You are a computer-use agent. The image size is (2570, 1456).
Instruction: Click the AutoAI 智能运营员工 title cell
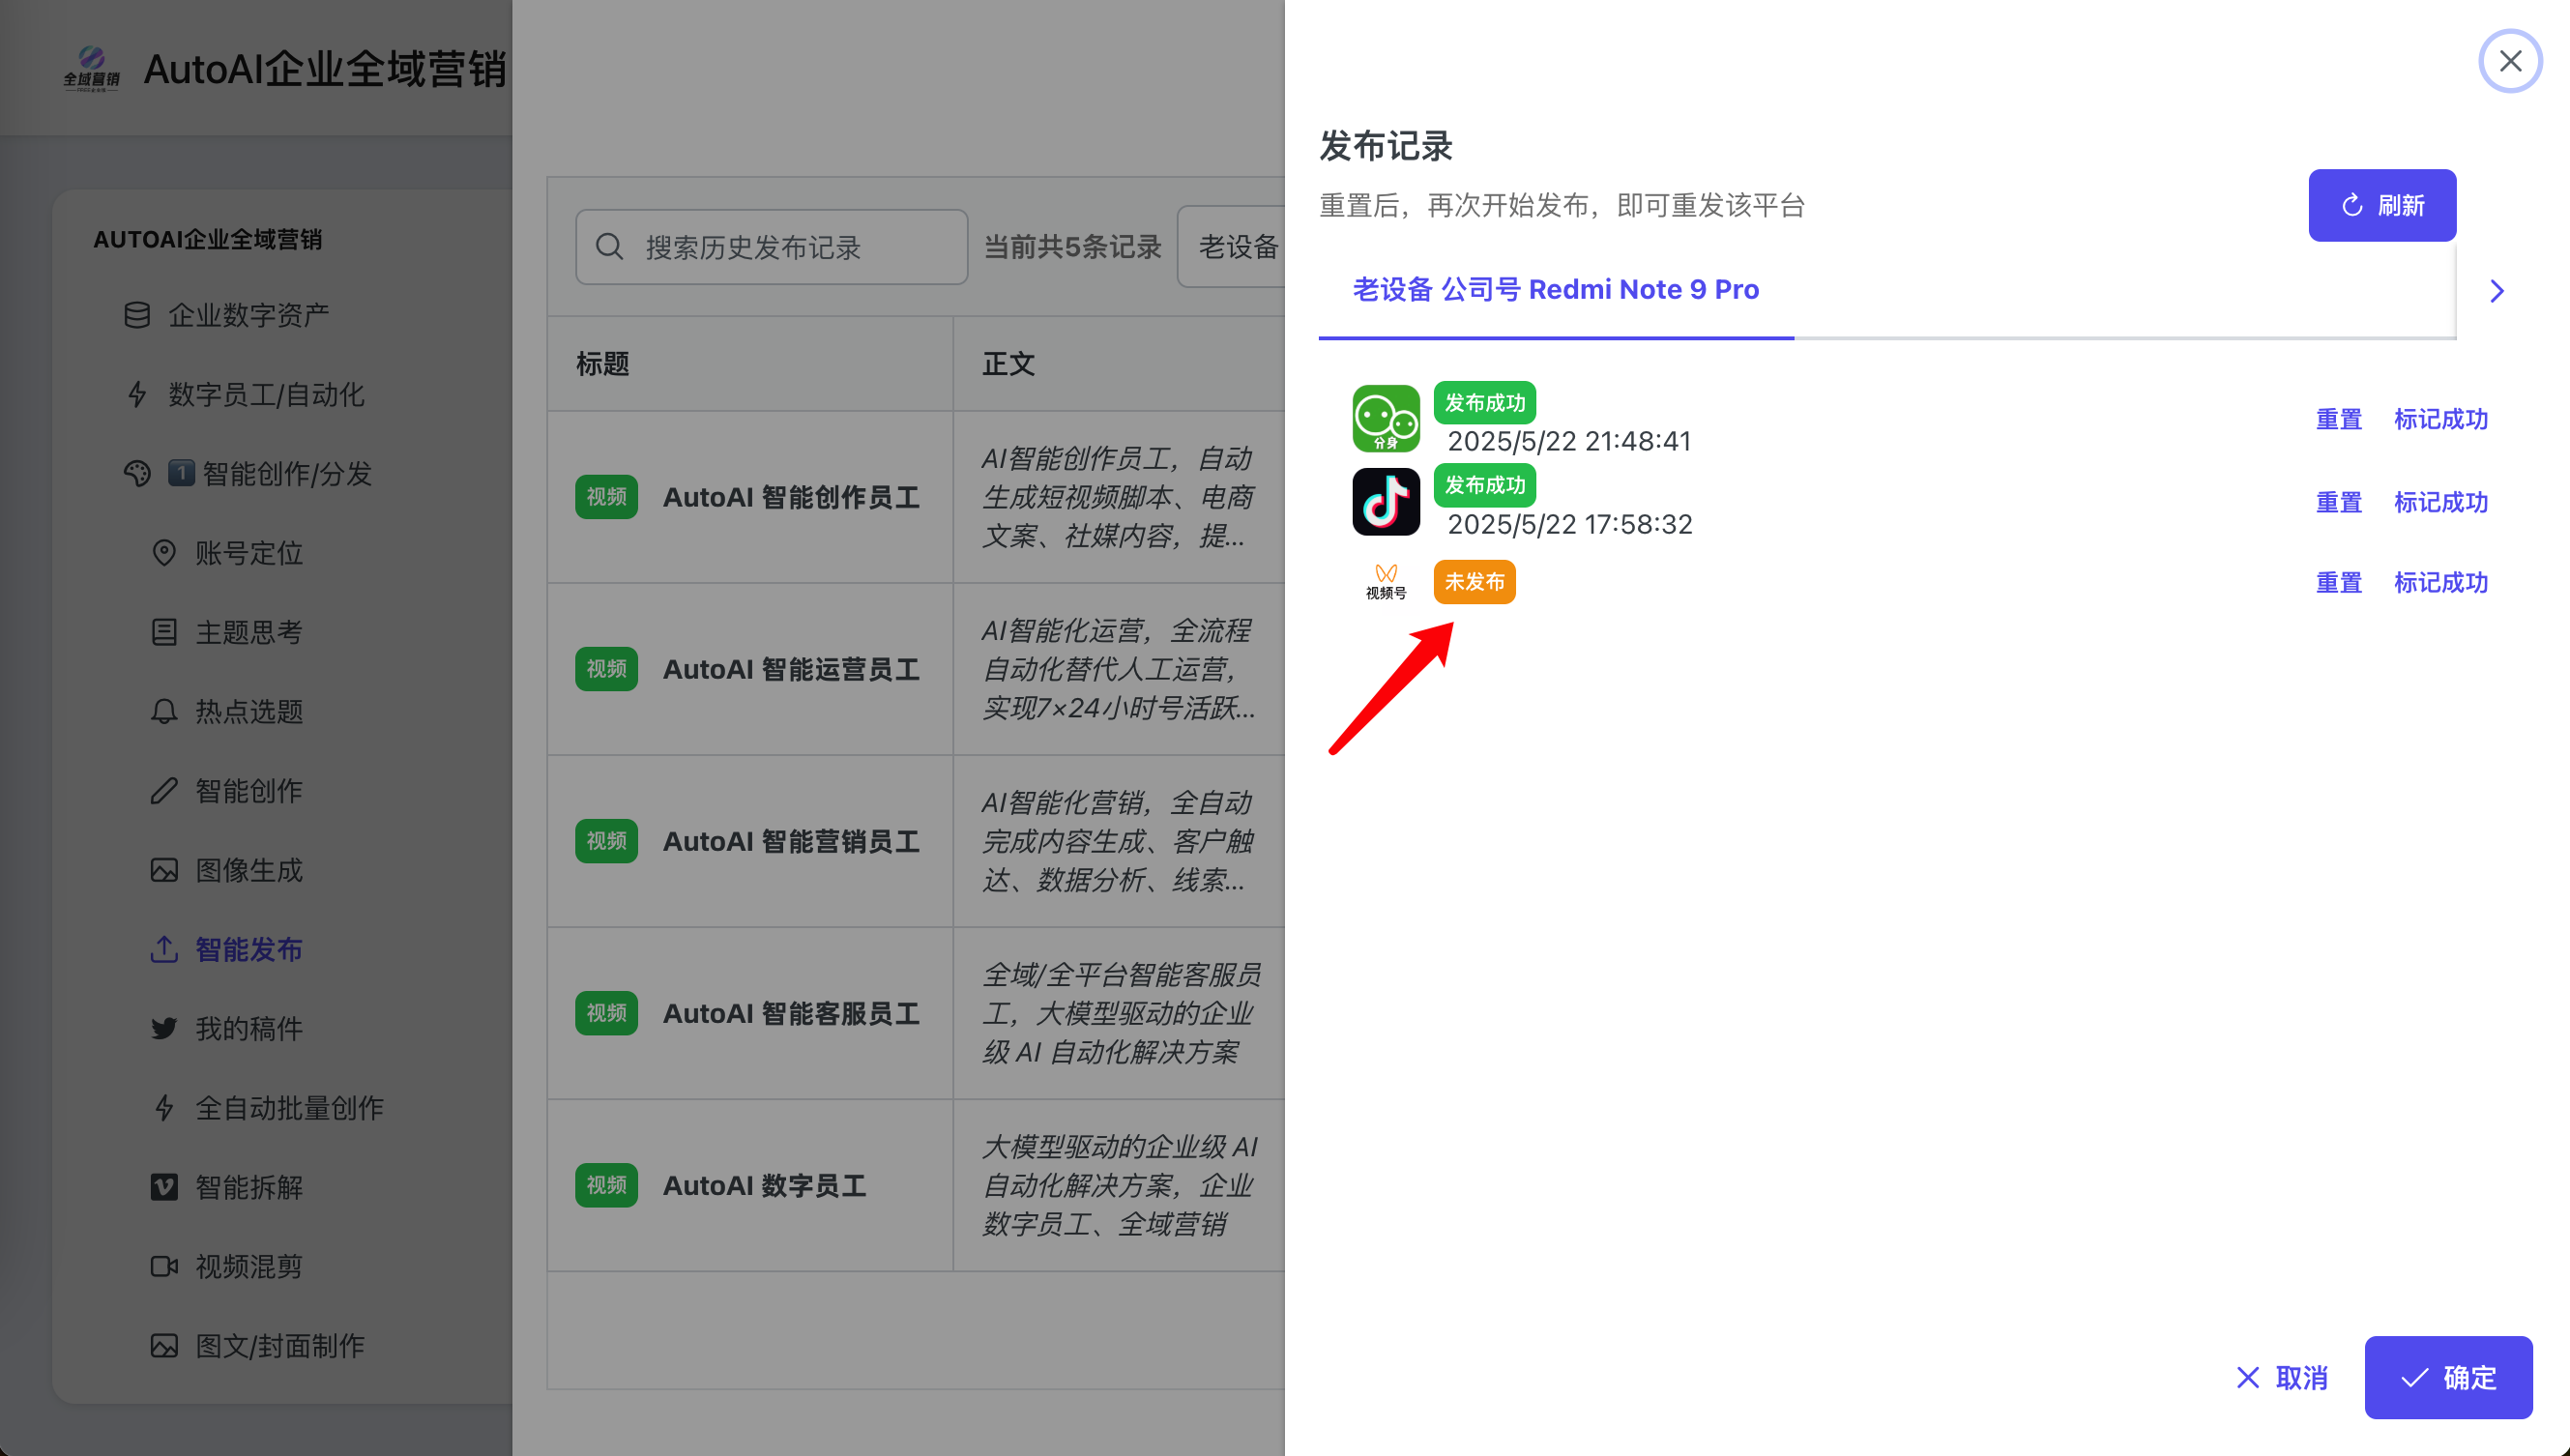point(750,669)
